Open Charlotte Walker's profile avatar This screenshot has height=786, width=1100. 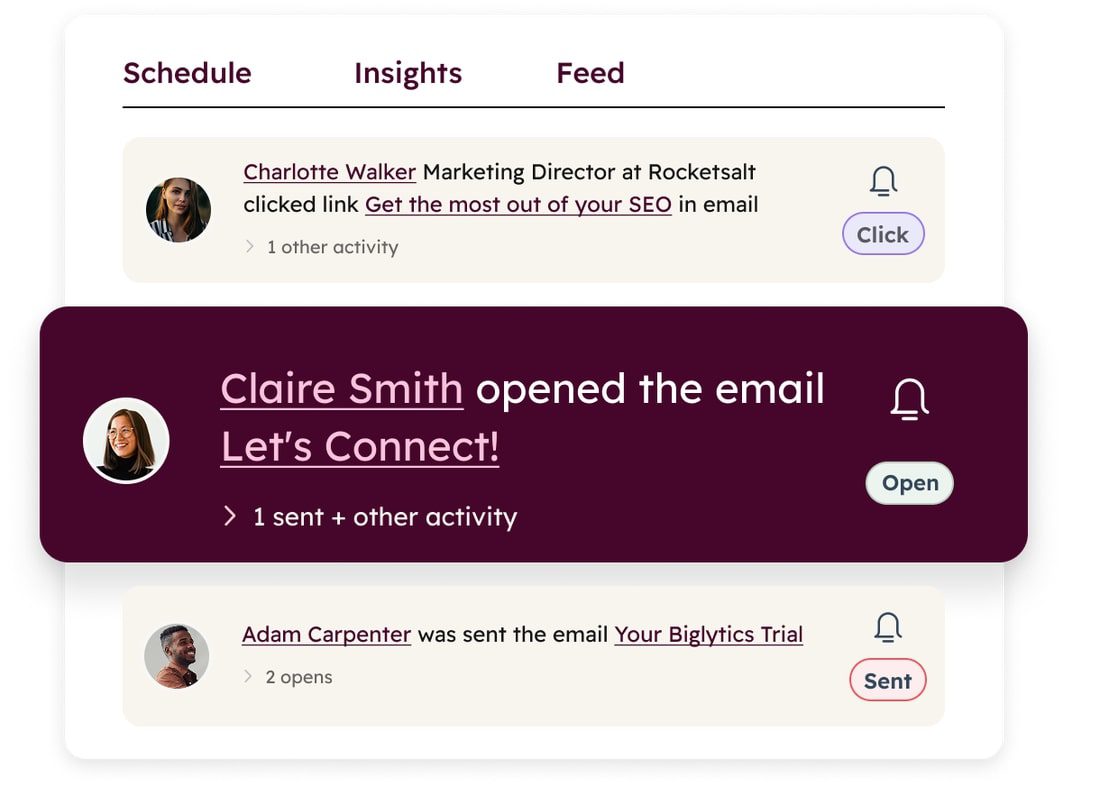(x=178, y=208)
